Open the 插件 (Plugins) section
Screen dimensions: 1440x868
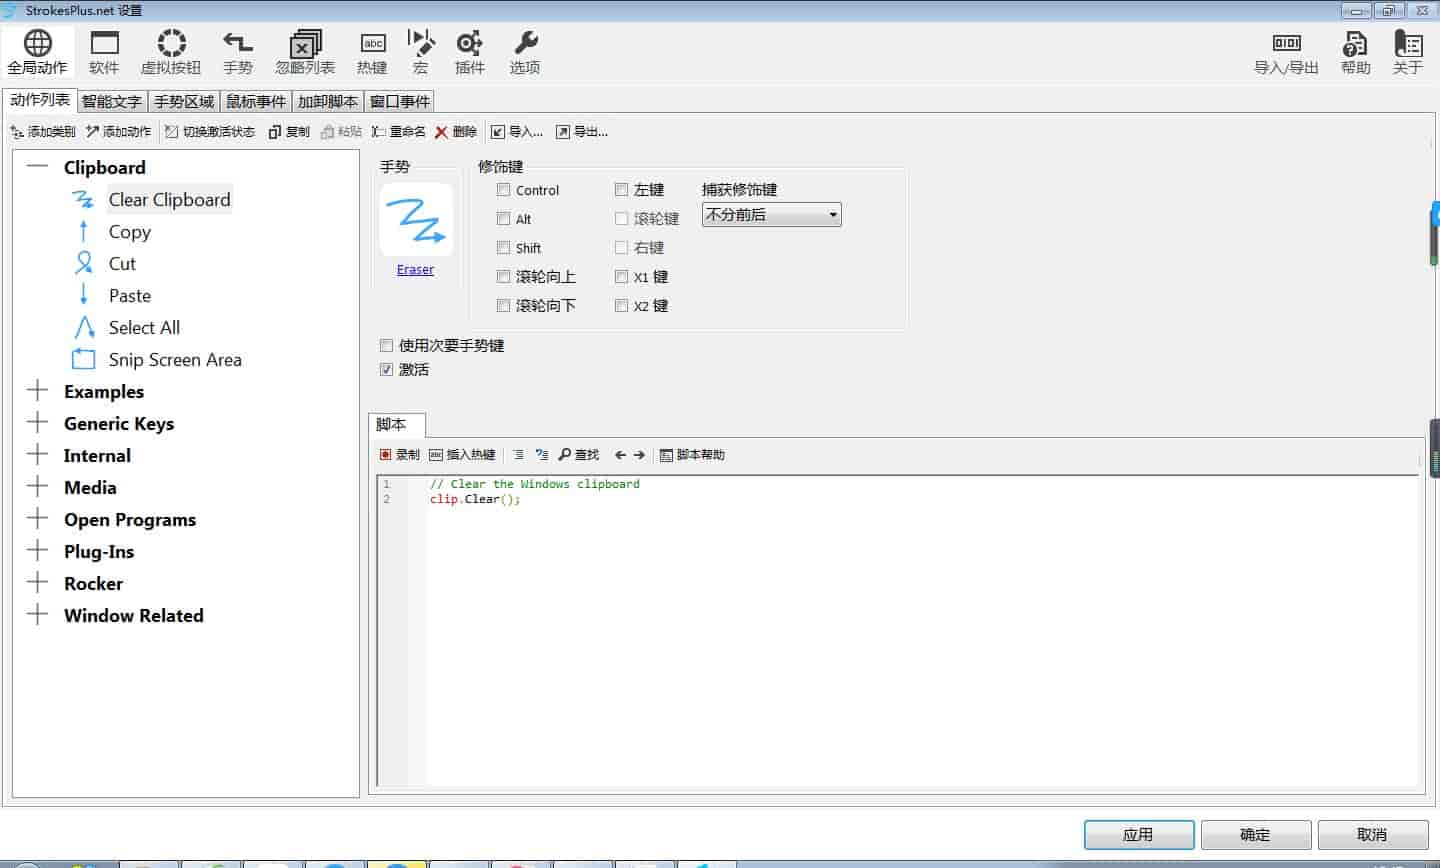[x=469, y=52]
